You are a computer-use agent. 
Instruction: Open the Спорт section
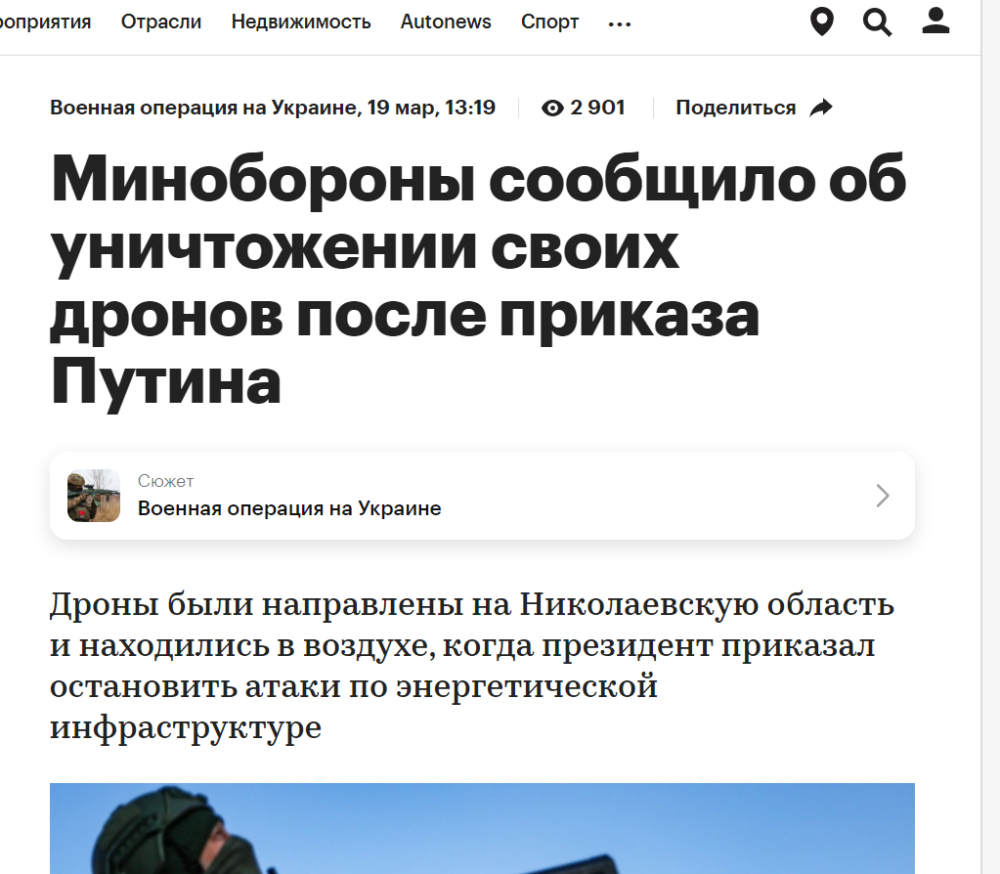550,22
